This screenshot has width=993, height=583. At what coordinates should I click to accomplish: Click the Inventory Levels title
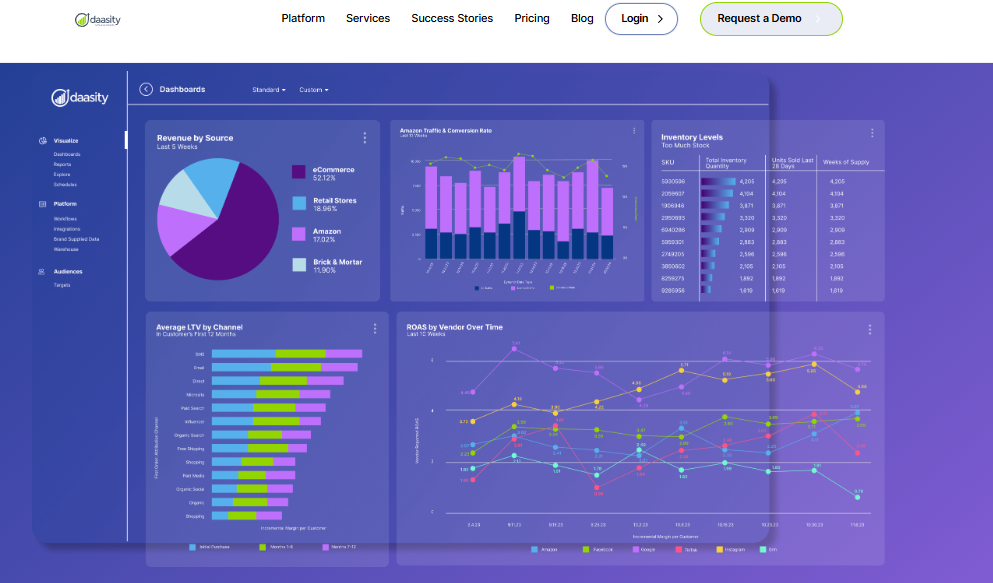692,137
